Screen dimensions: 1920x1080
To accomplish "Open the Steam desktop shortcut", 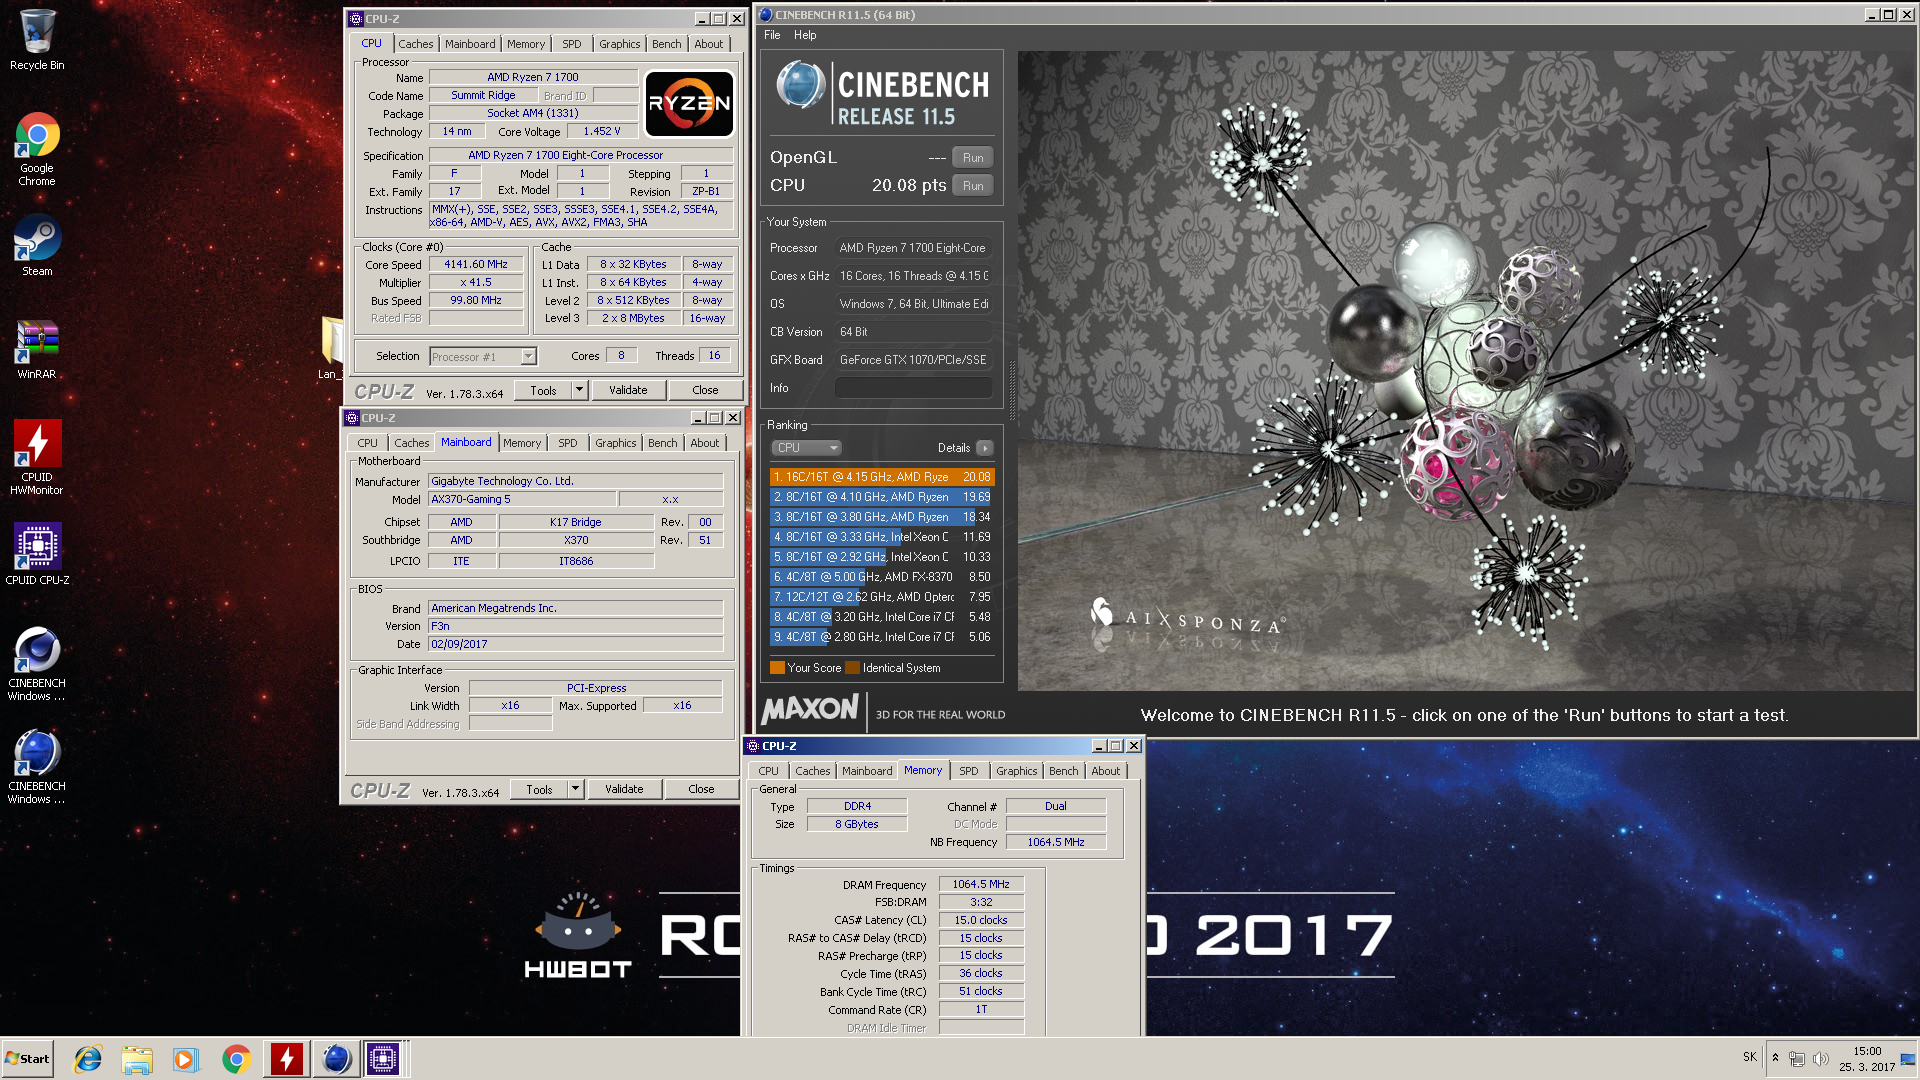I will click(x=37, y=246).
